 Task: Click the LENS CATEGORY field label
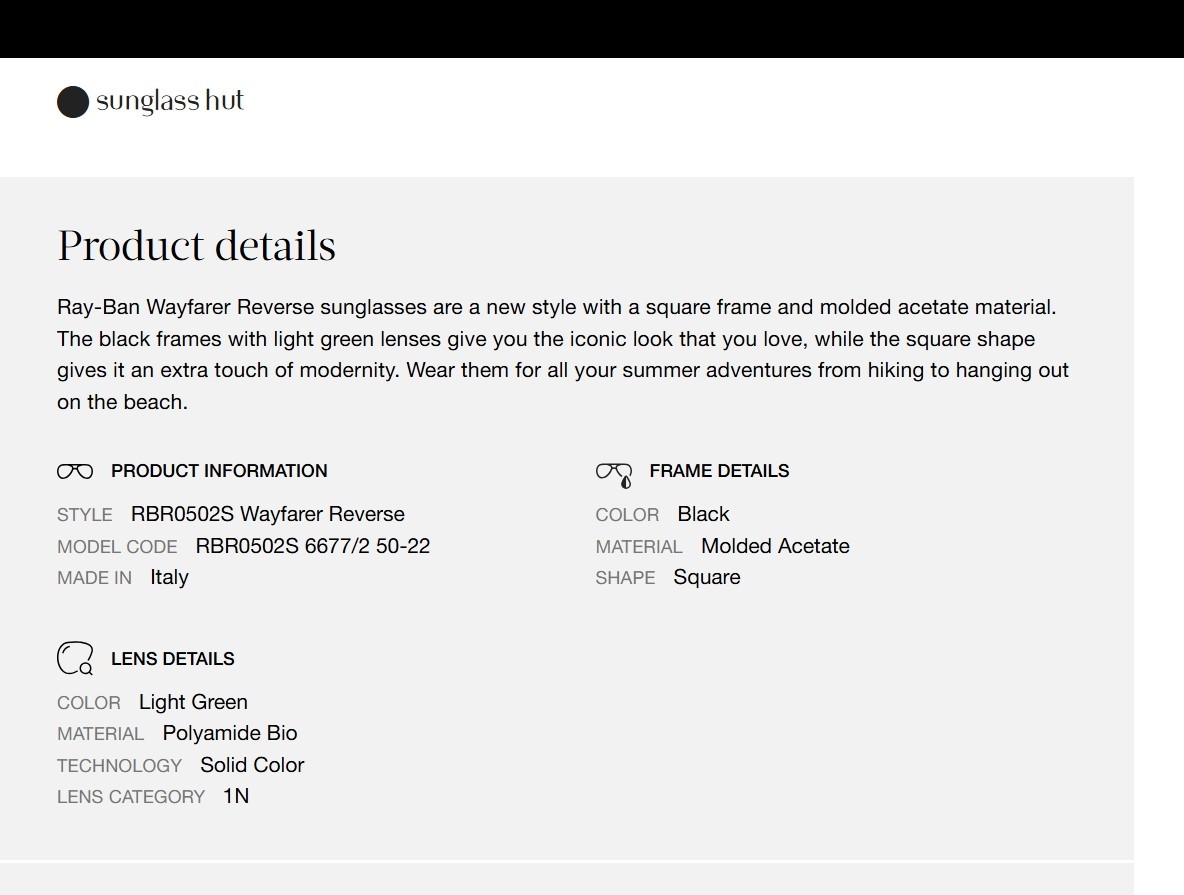click(131, 797)
